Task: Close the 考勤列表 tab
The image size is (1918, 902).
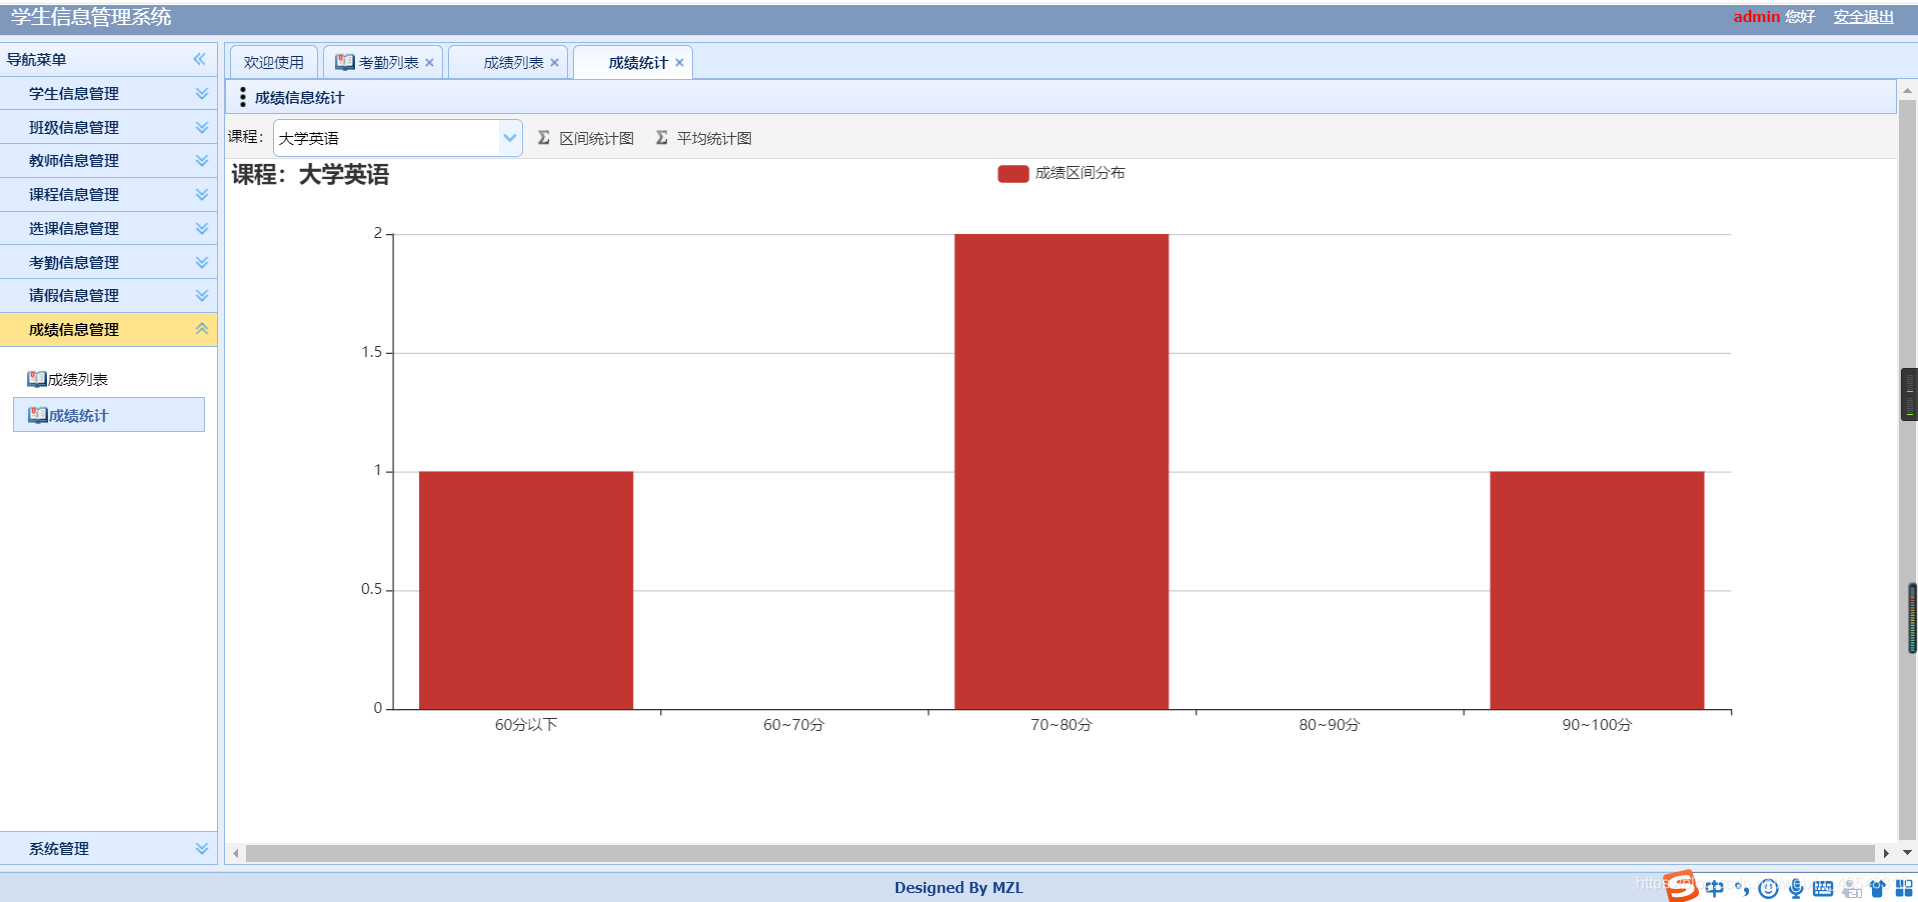Action: pos(430,62)
